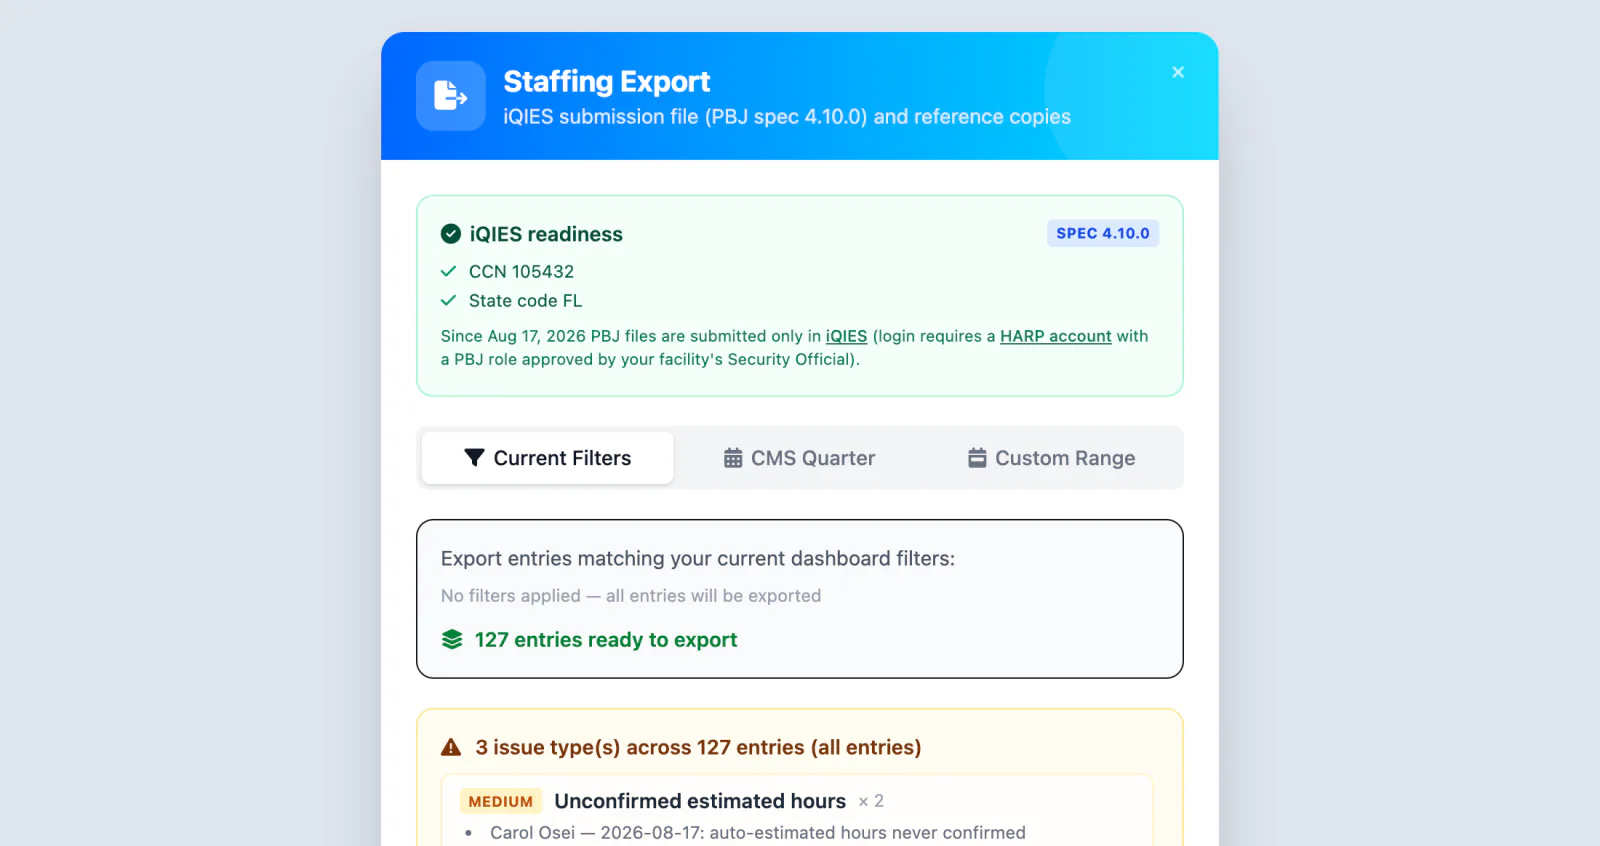Screen dimensions: 1600x846
Task: Click the Carol Osei issue entry
Action: 758,832
